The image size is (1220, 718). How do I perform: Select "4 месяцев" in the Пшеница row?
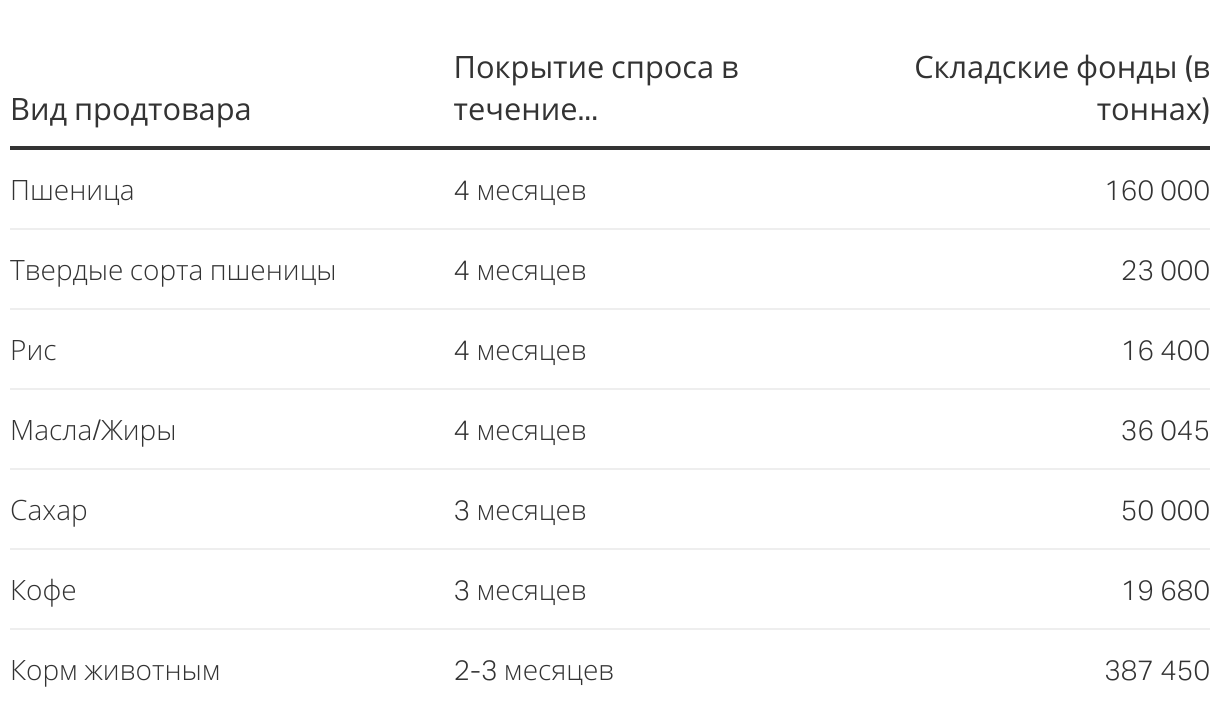519,190
